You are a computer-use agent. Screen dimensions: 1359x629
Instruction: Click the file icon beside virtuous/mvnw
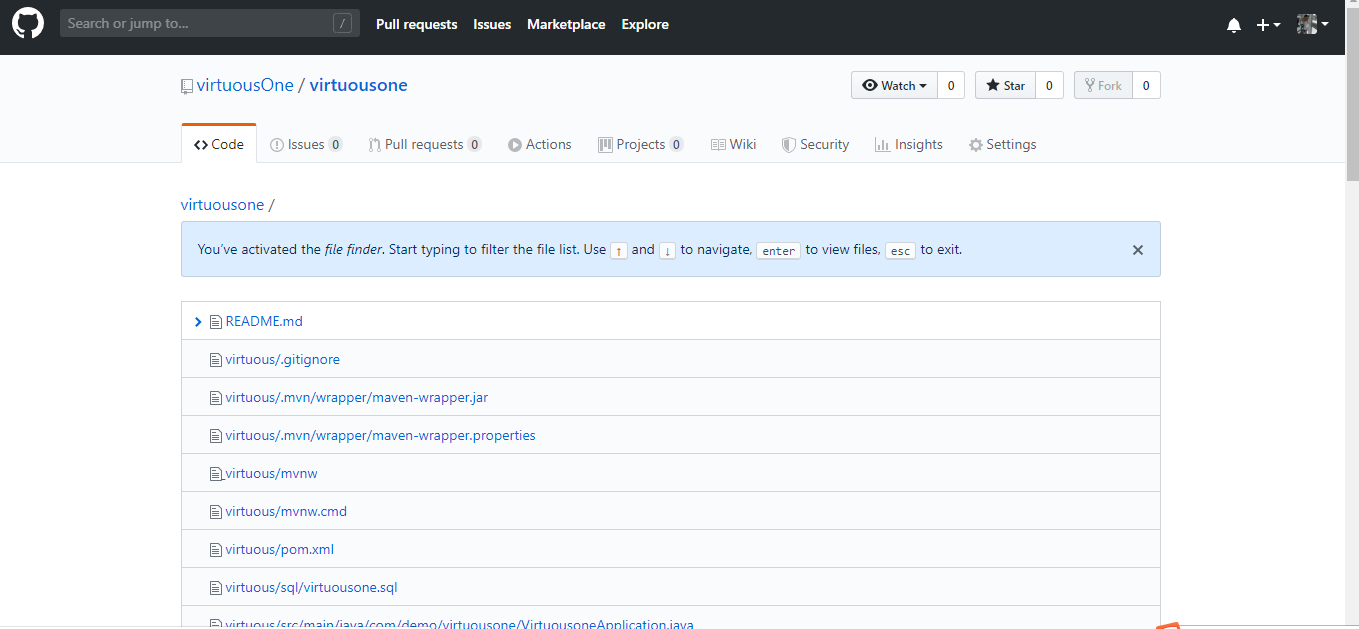(215, 474)
